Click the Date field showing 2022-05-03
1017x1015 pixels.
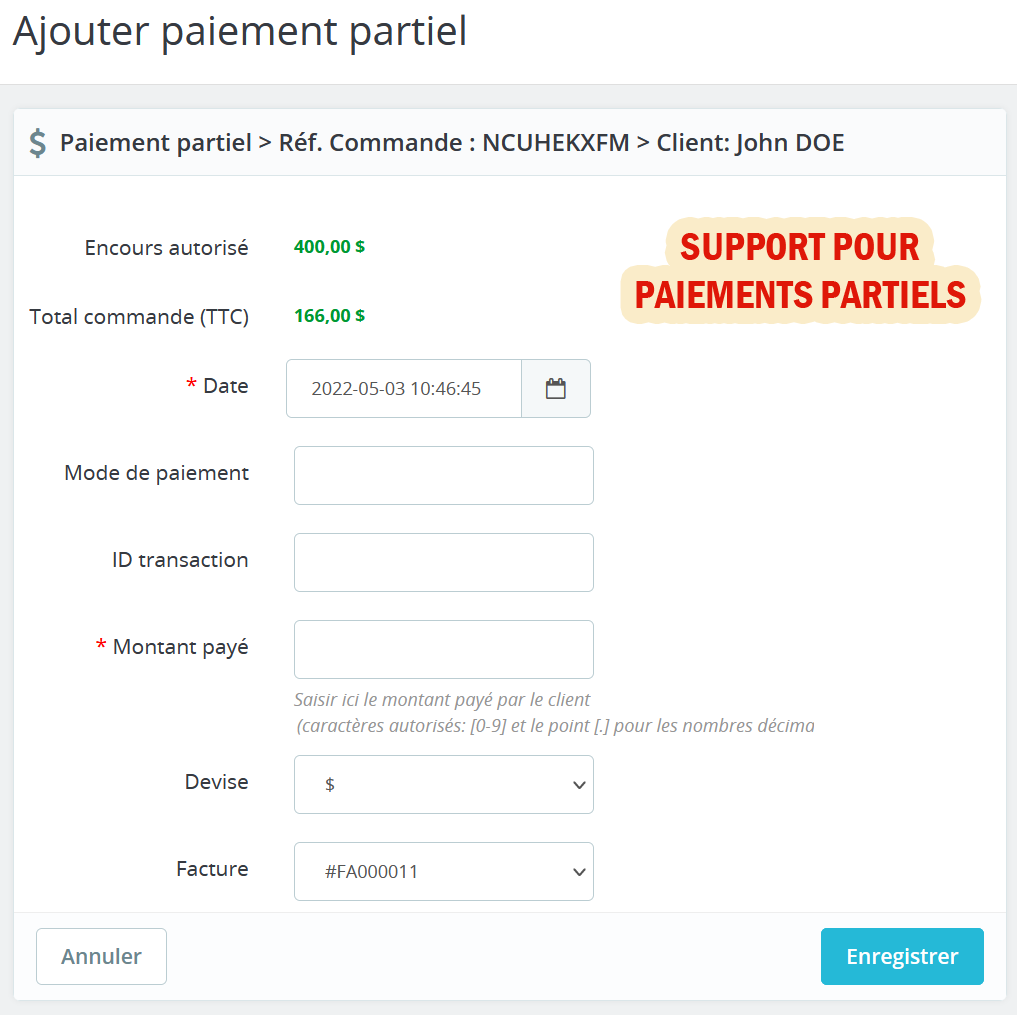point(404,389)
